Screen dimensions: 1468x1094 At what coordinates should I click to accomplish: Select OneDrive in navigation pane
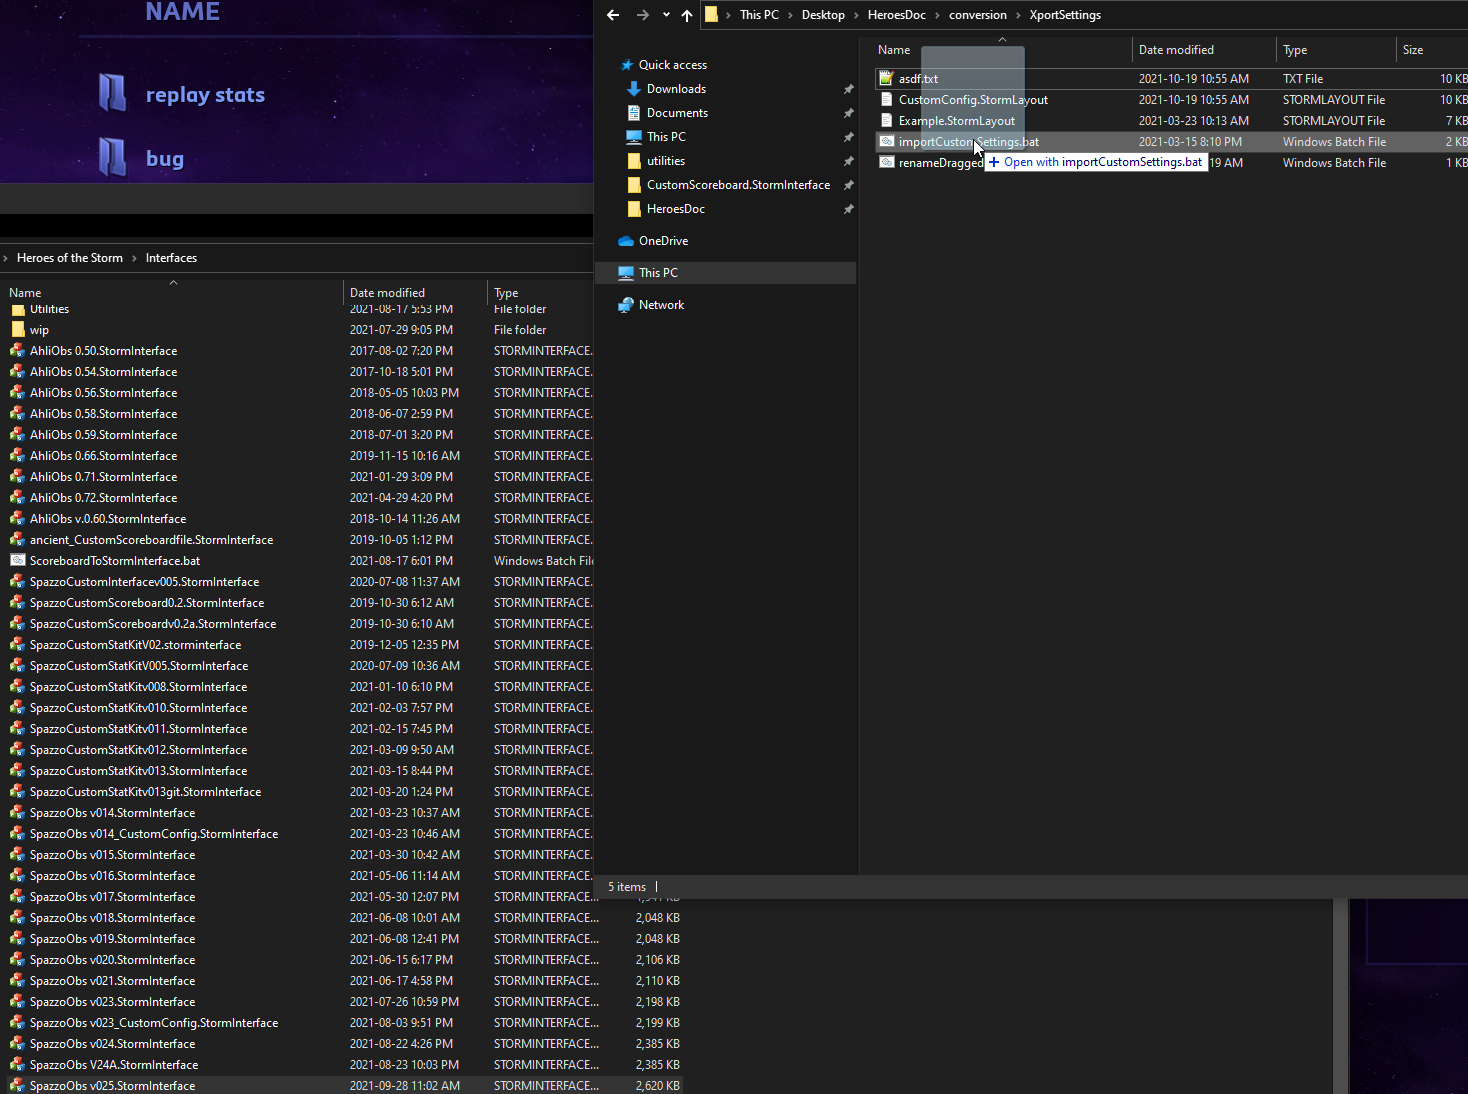pos(663,241)
